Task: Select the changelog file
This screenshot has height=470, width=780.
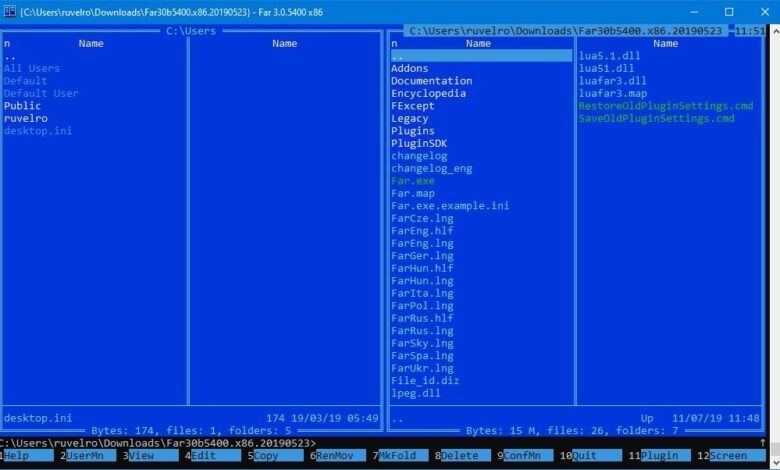Action: 419,156
